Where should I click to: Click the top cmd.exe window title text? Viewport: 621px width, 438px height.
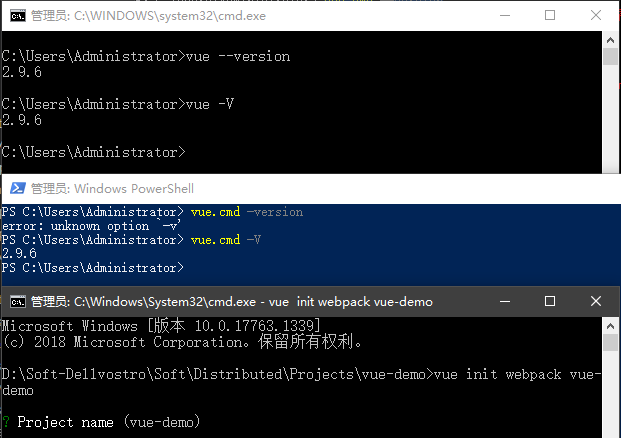pyautogui.click(x=148, y=16)
